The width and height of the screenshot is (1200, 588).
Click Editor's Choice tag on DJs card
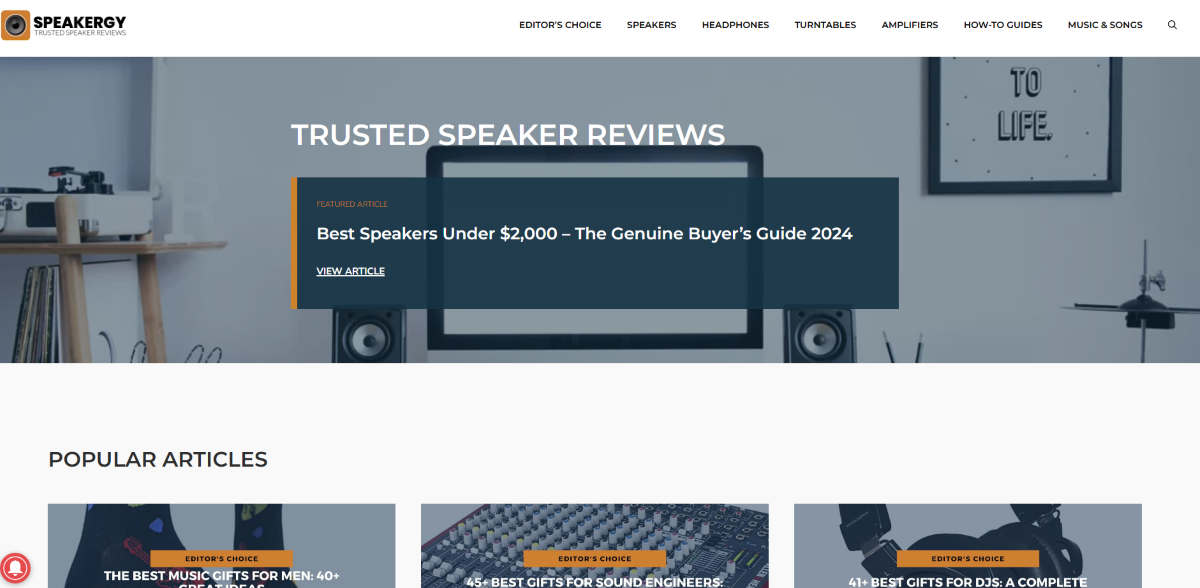[x=967, y=559]
